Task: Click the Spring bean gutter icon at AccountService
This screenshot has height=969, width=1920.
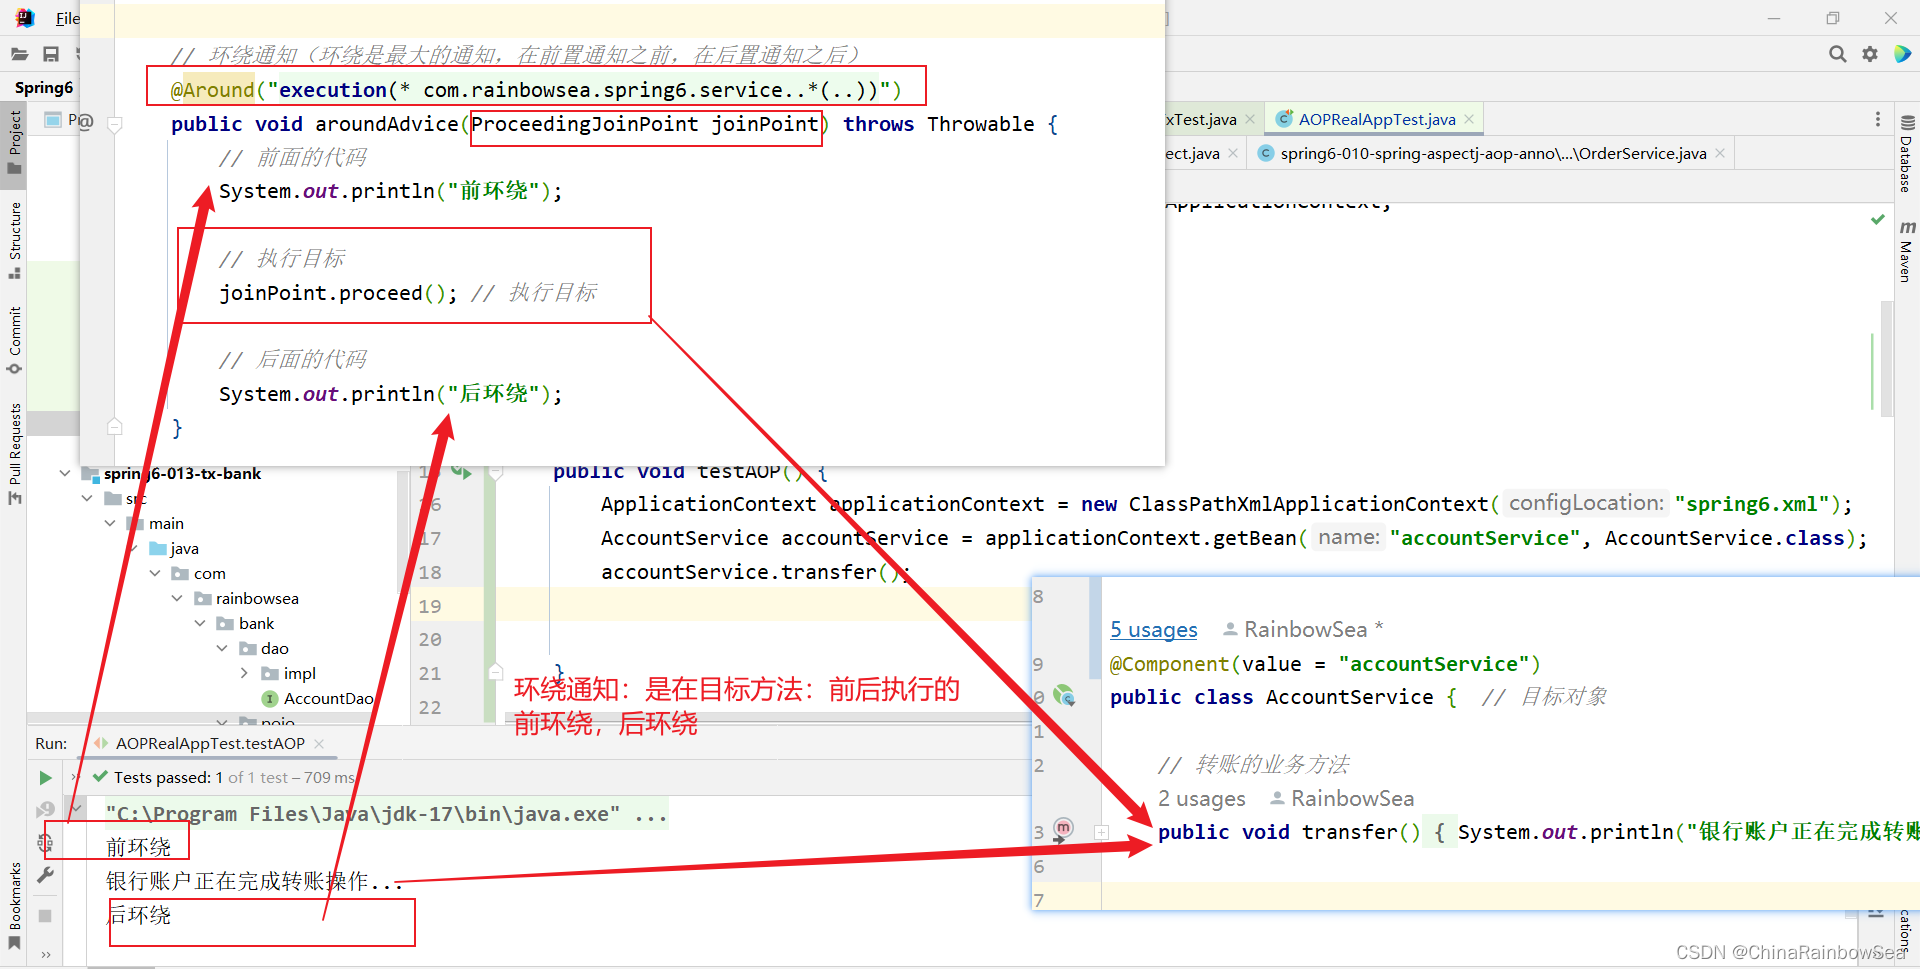Action: click(1065, 695)
